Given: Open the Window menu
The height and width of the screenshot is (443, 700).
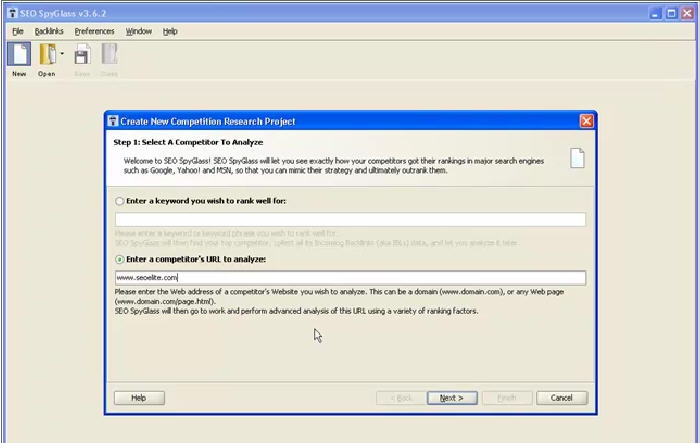Looking at the screenshot, I should pos(138,31).
